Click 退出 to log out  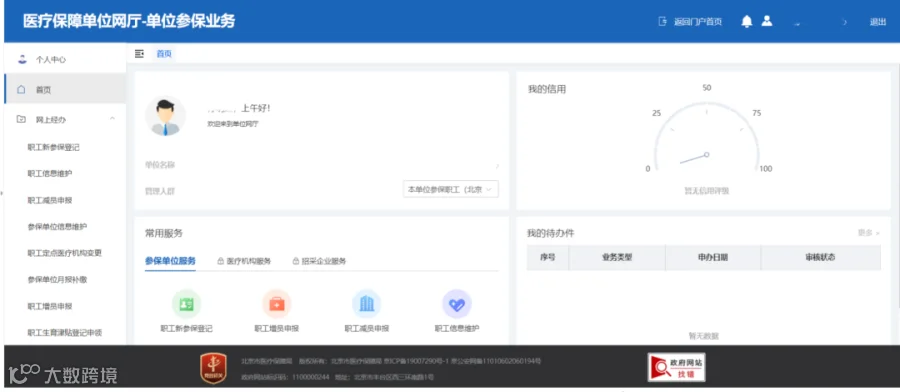(x=878, y=22)
